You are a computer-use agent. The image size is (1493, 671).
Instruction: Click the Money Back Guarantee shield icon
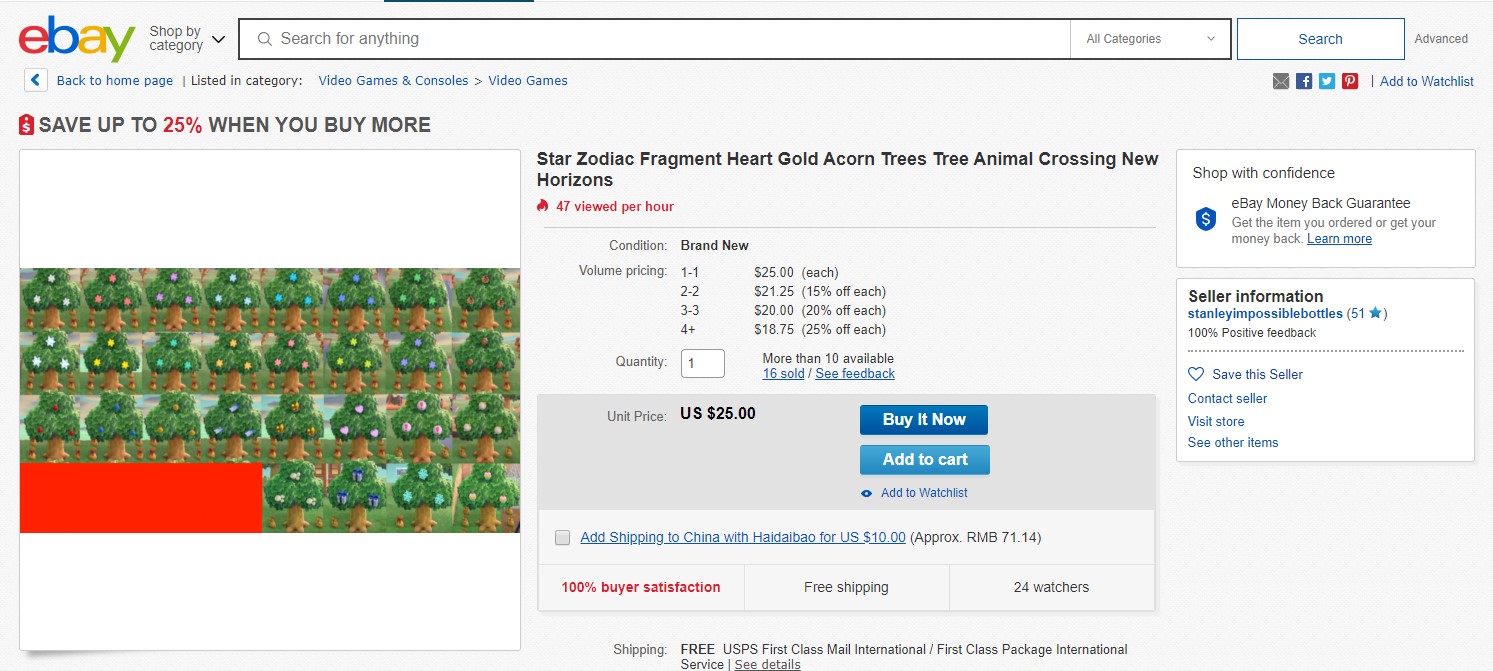click(x=1206, y=219)
